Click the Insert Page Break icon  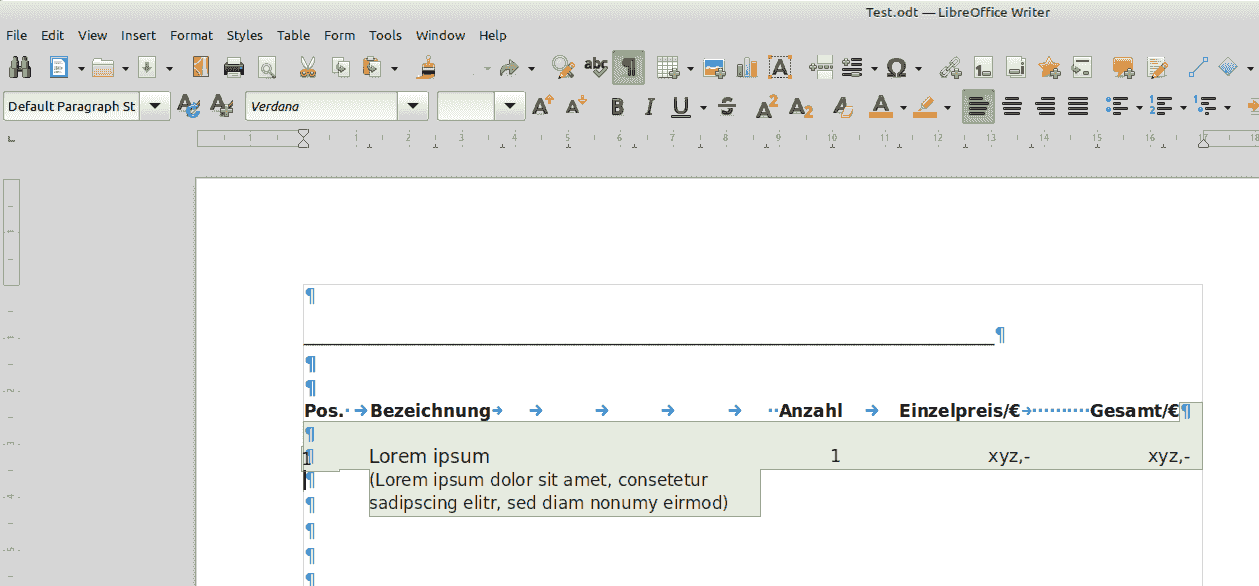pyautogui.click(x=821, y=68)
